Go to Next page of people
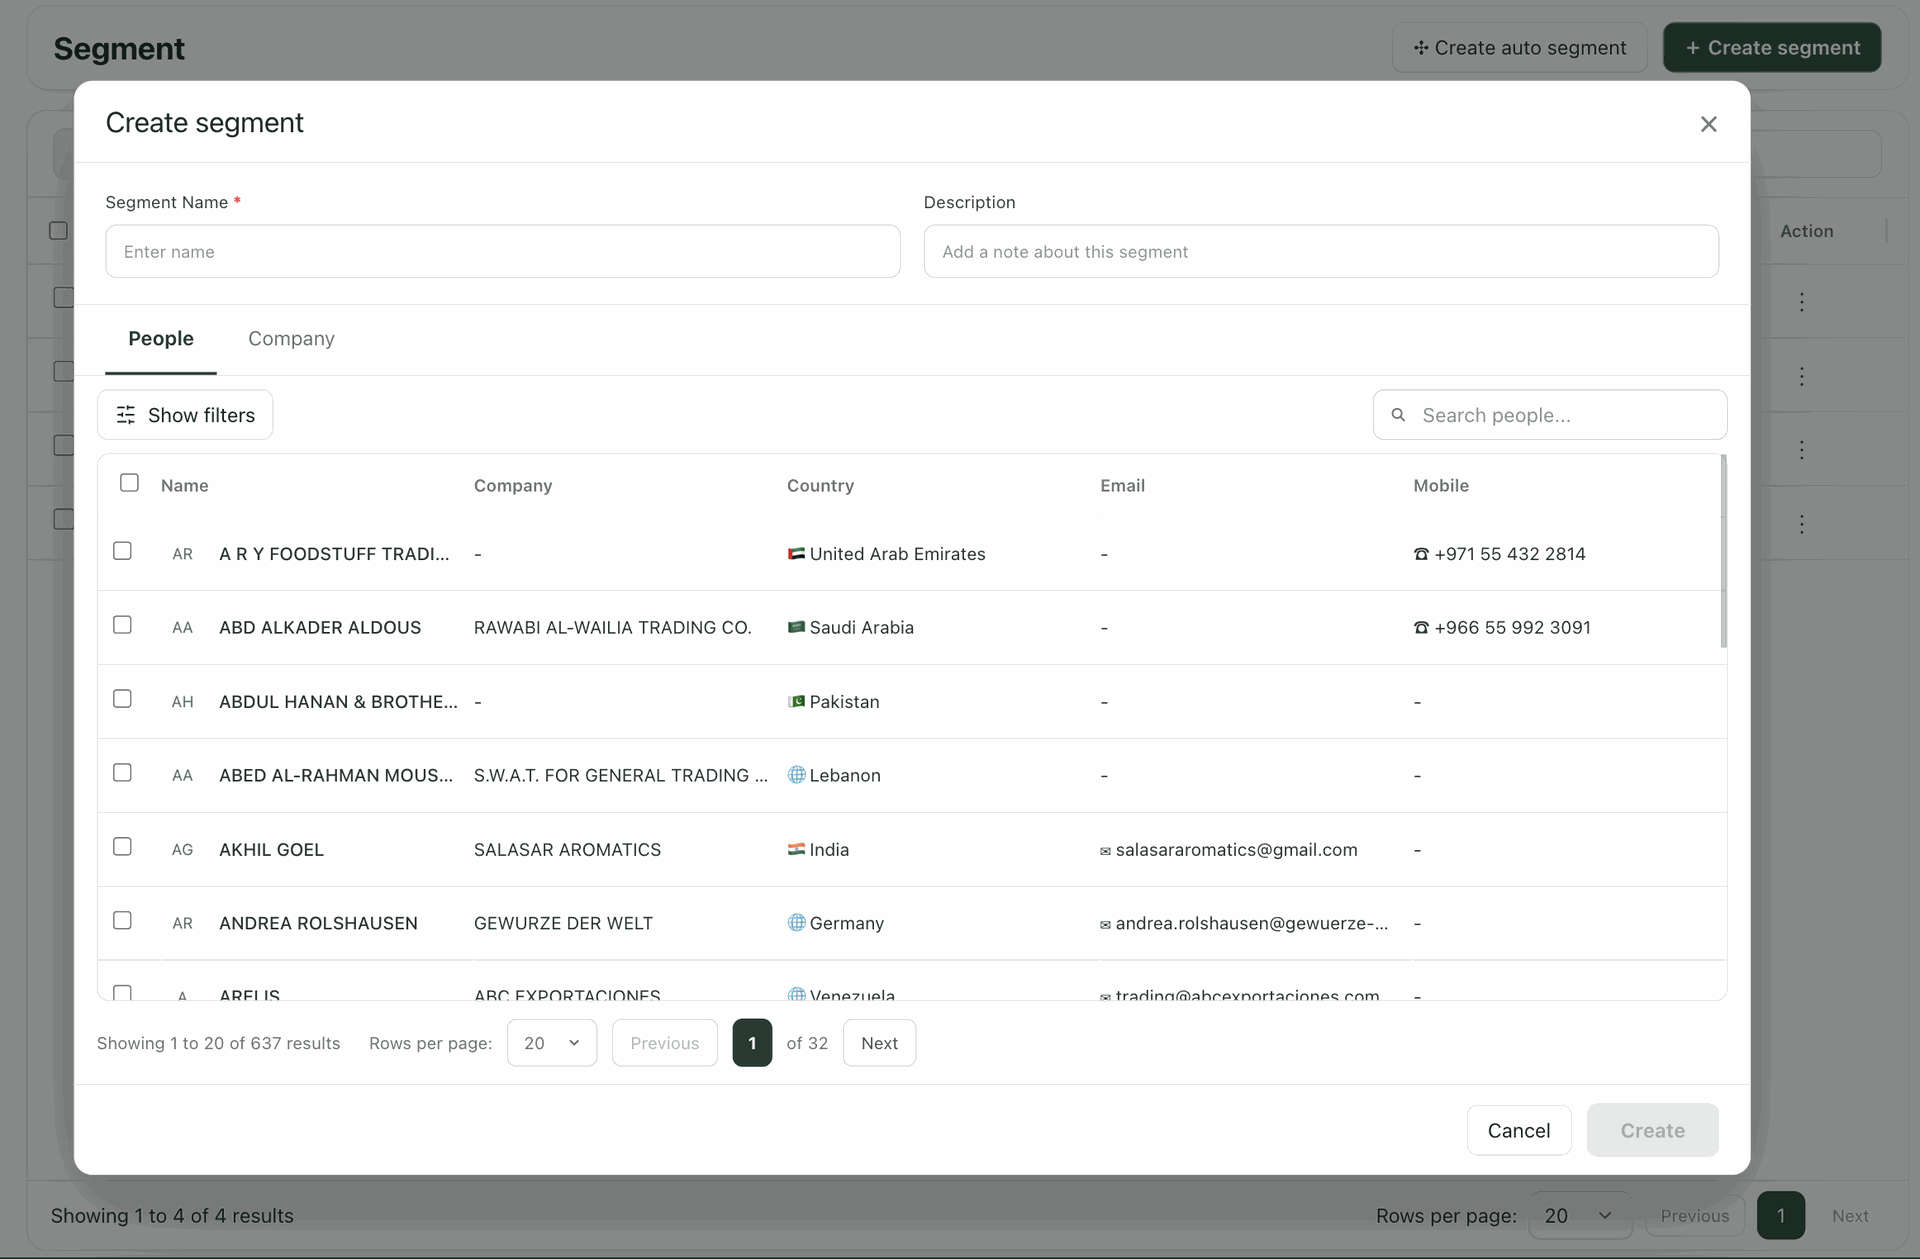 point(879,1043)
